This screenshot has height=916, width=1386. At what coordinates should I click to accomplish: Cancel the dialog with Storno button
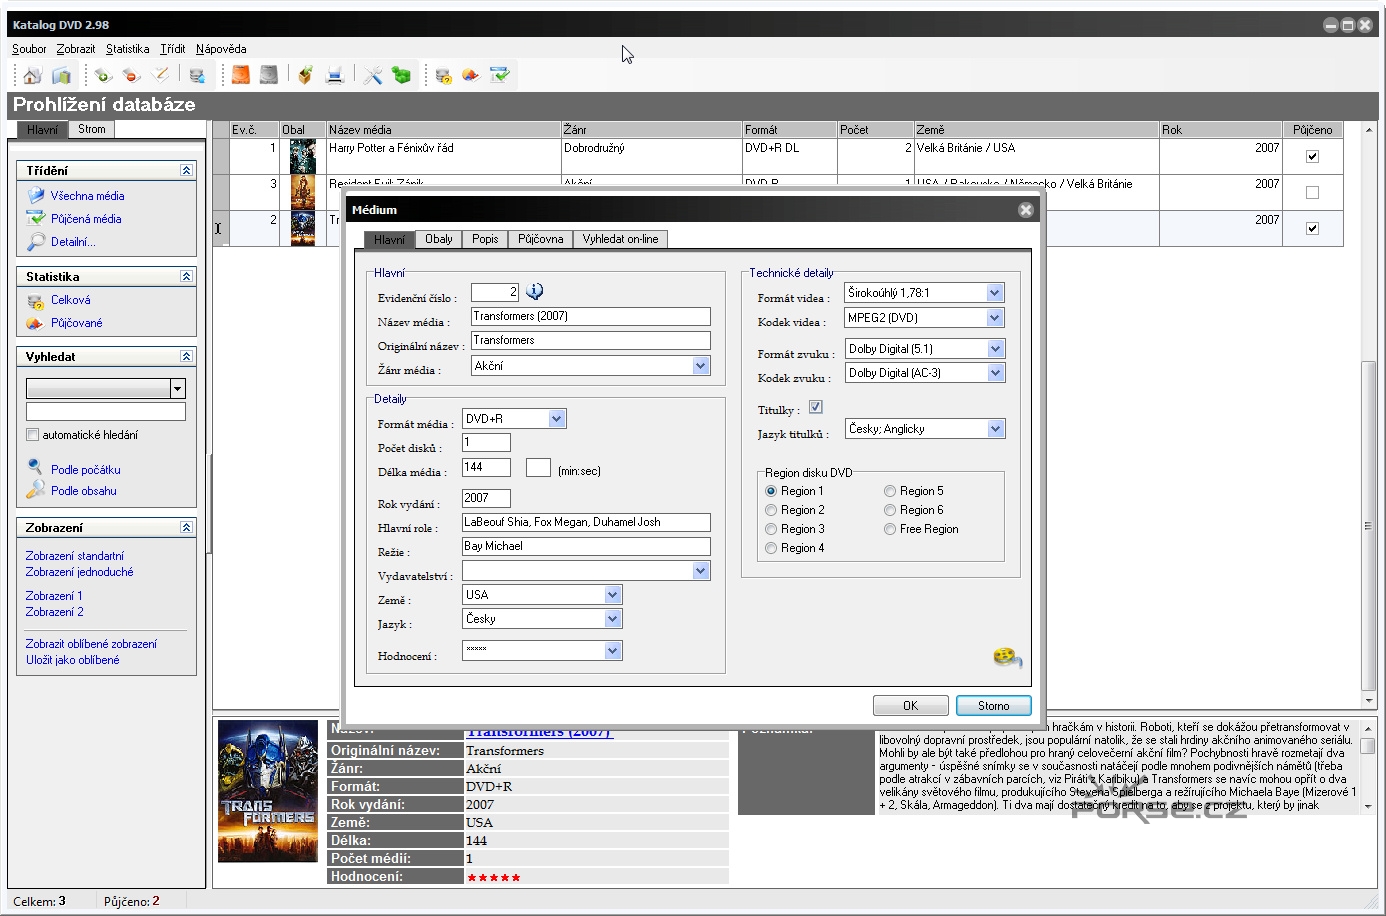[x=993, y=706]
